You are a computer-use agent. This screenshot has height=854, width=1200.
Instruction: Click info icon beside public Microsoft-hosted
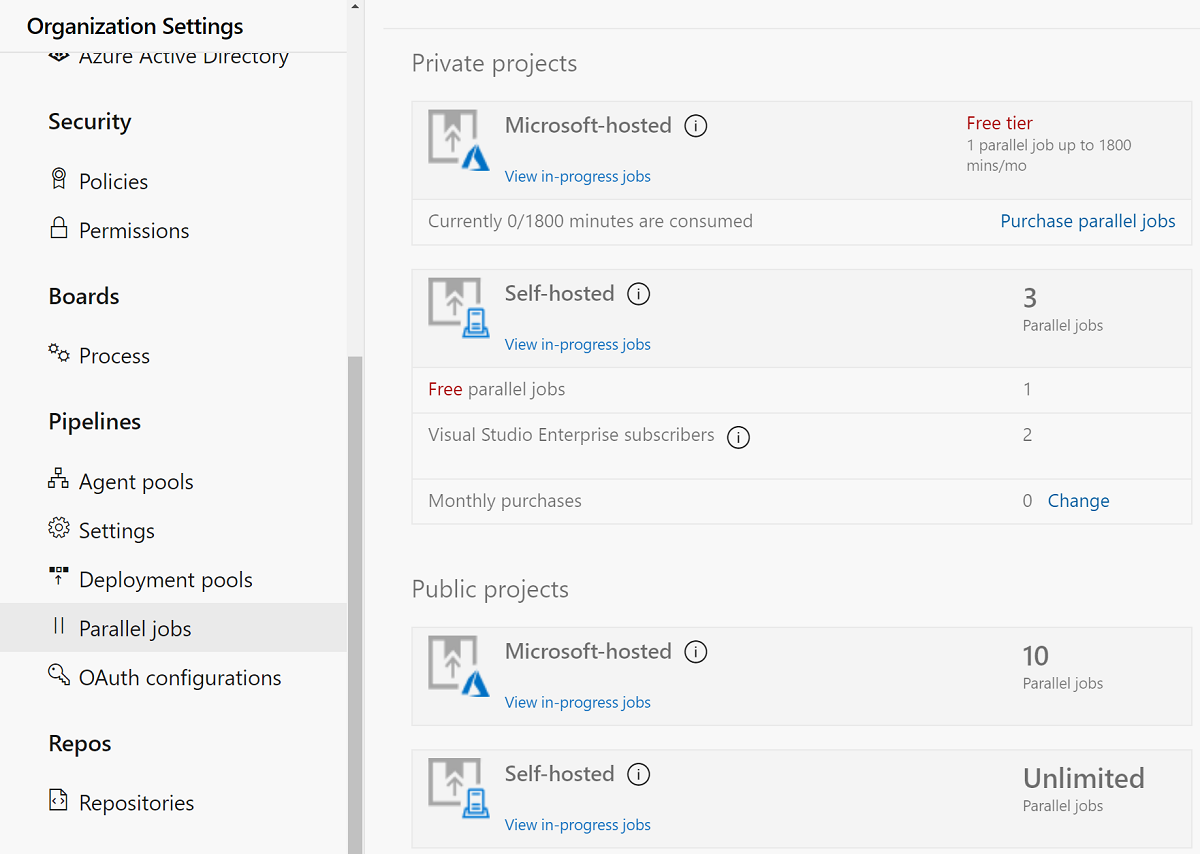[696, 652]
